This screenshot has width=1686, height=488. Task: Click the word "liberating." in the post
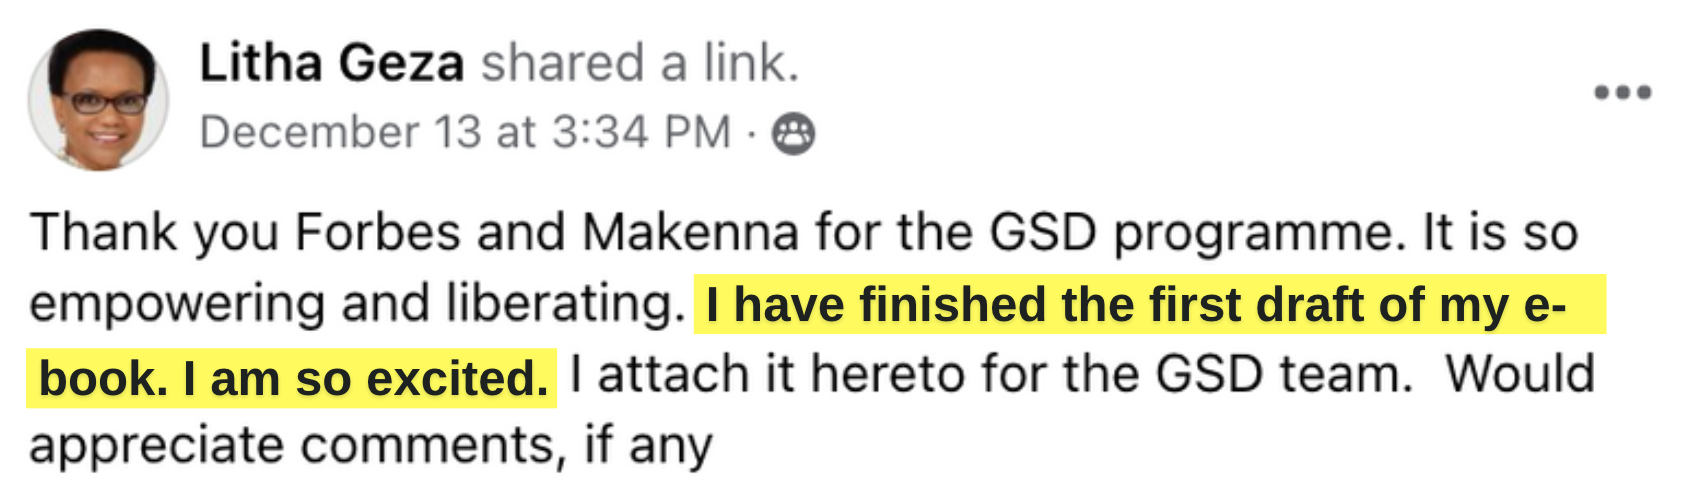tap(566, 305)
